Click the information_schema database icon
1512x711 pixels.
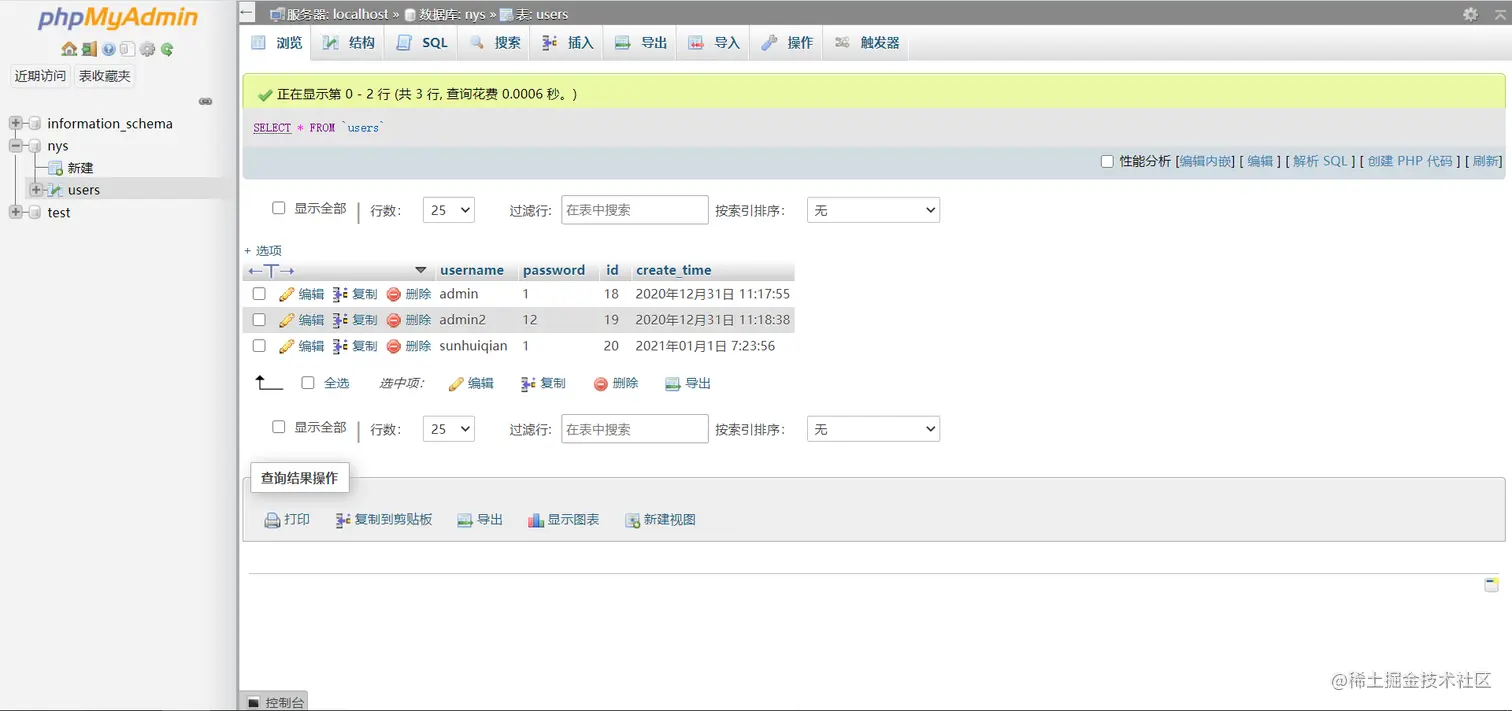36,124
